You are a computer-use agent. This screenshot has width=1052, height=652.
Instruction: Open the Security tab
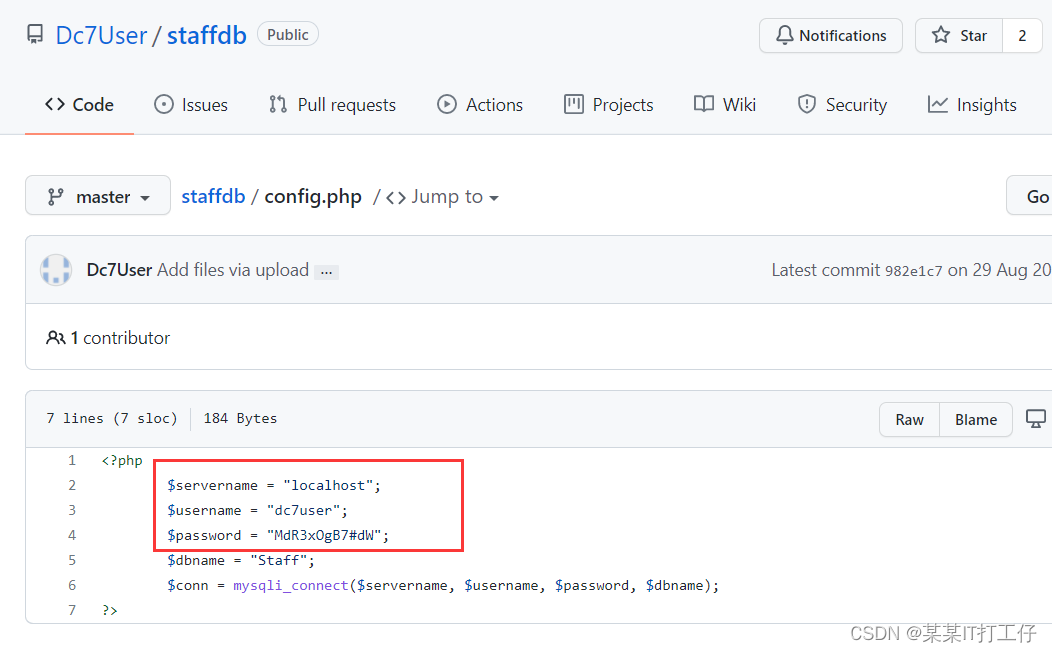tap(842, 105)
